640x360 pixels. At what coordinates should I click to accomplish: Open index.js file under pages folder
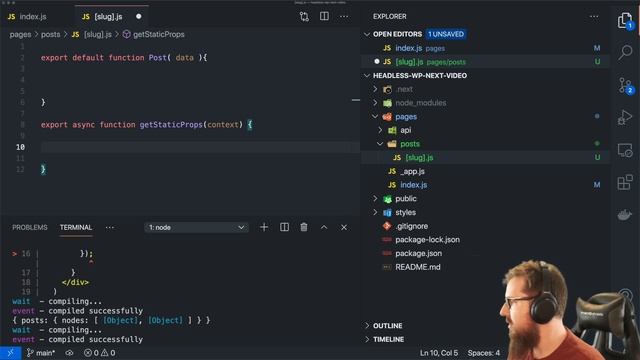pos(413,185)
